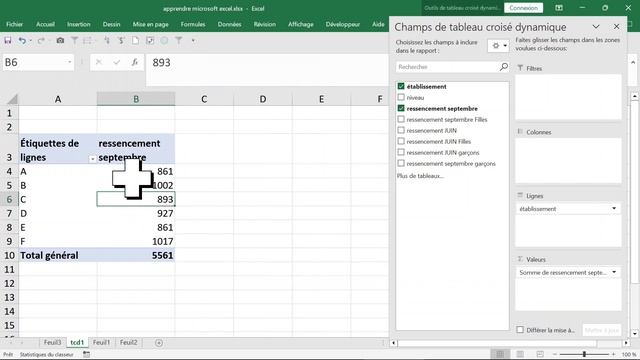Open the pivot pane options chevron
Screen dimensions: 640x360
[596, 27]
